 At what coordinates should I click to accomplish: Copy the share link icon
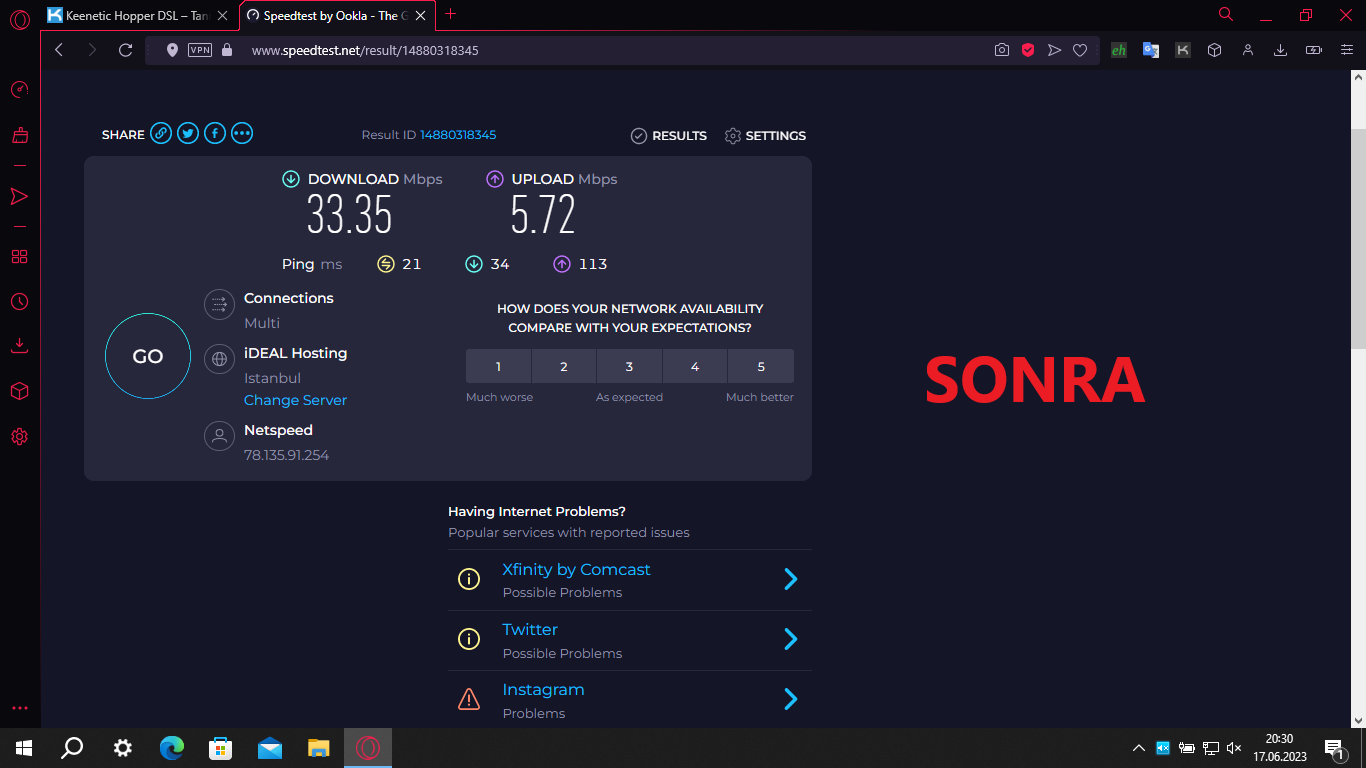pyautogui.click(x=161, y=133)
